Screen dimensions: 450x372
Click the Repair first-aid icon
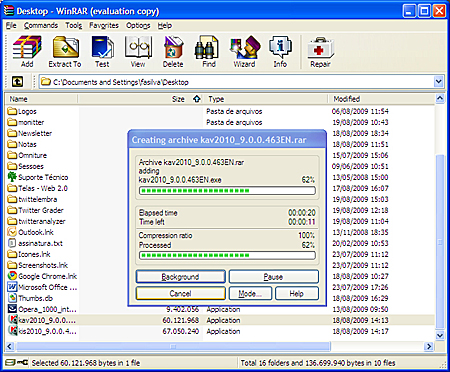[320, 47]
